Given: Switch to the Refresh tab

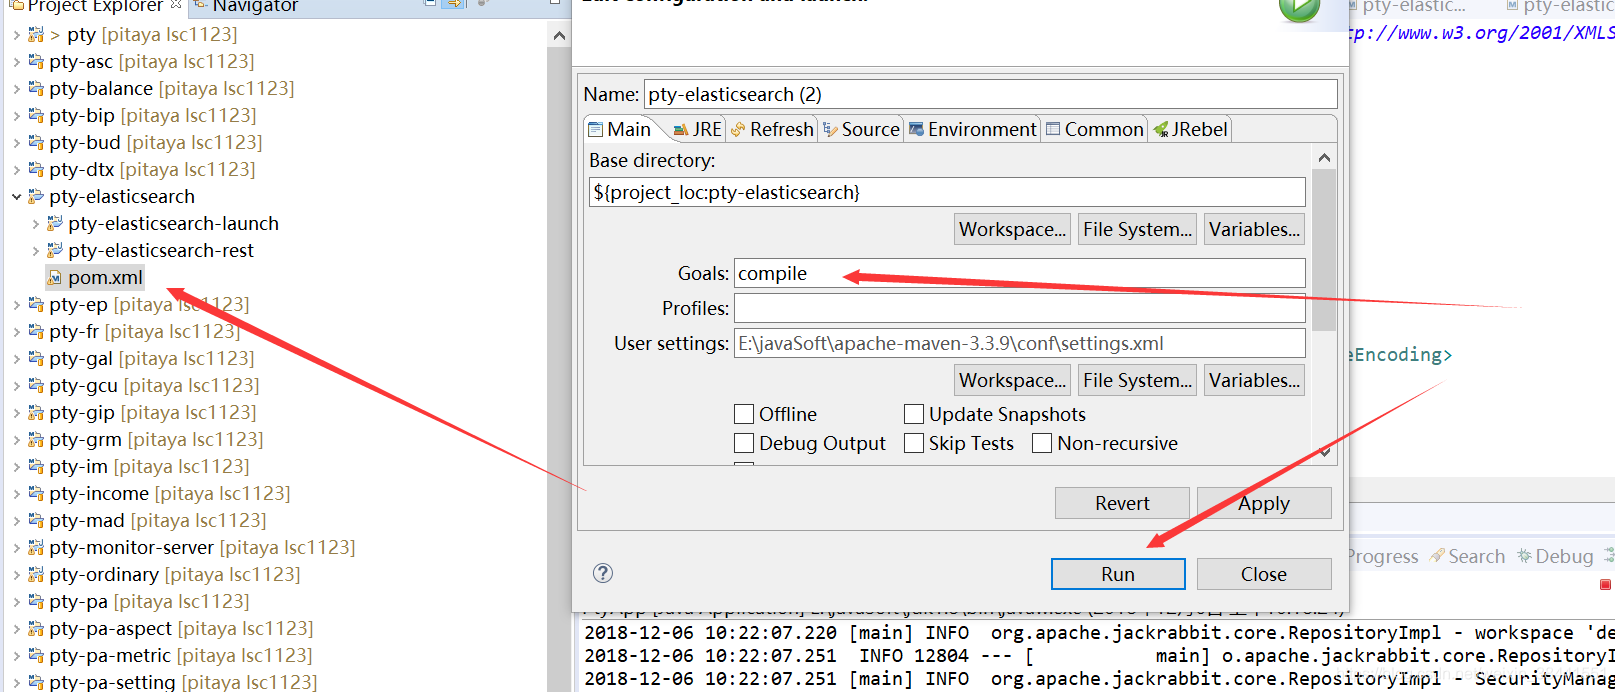Looking at the screenshot, I should [772, 129].
